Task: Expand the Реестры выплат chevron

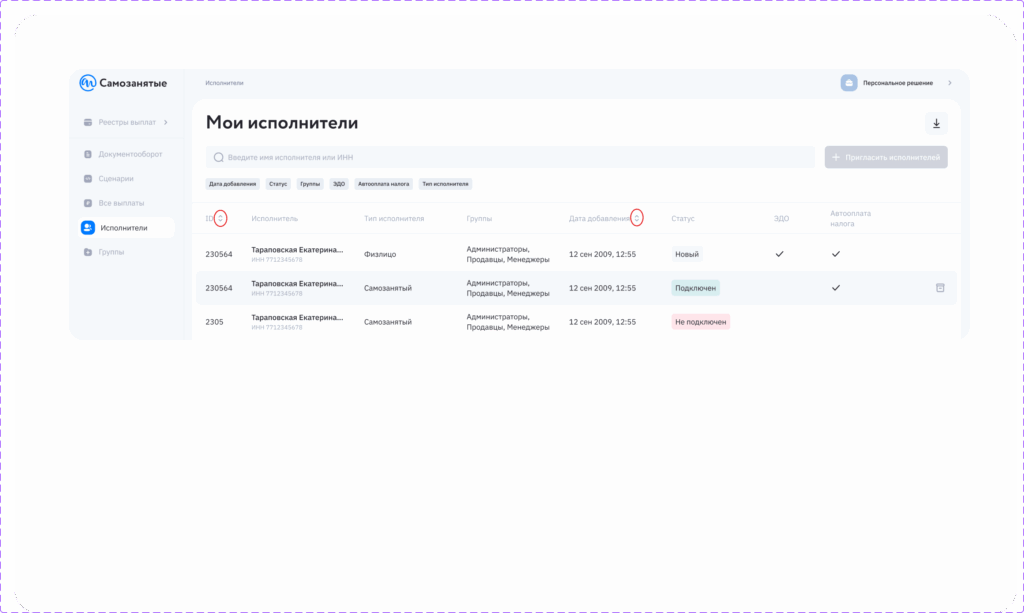Action: click(166, 122)
